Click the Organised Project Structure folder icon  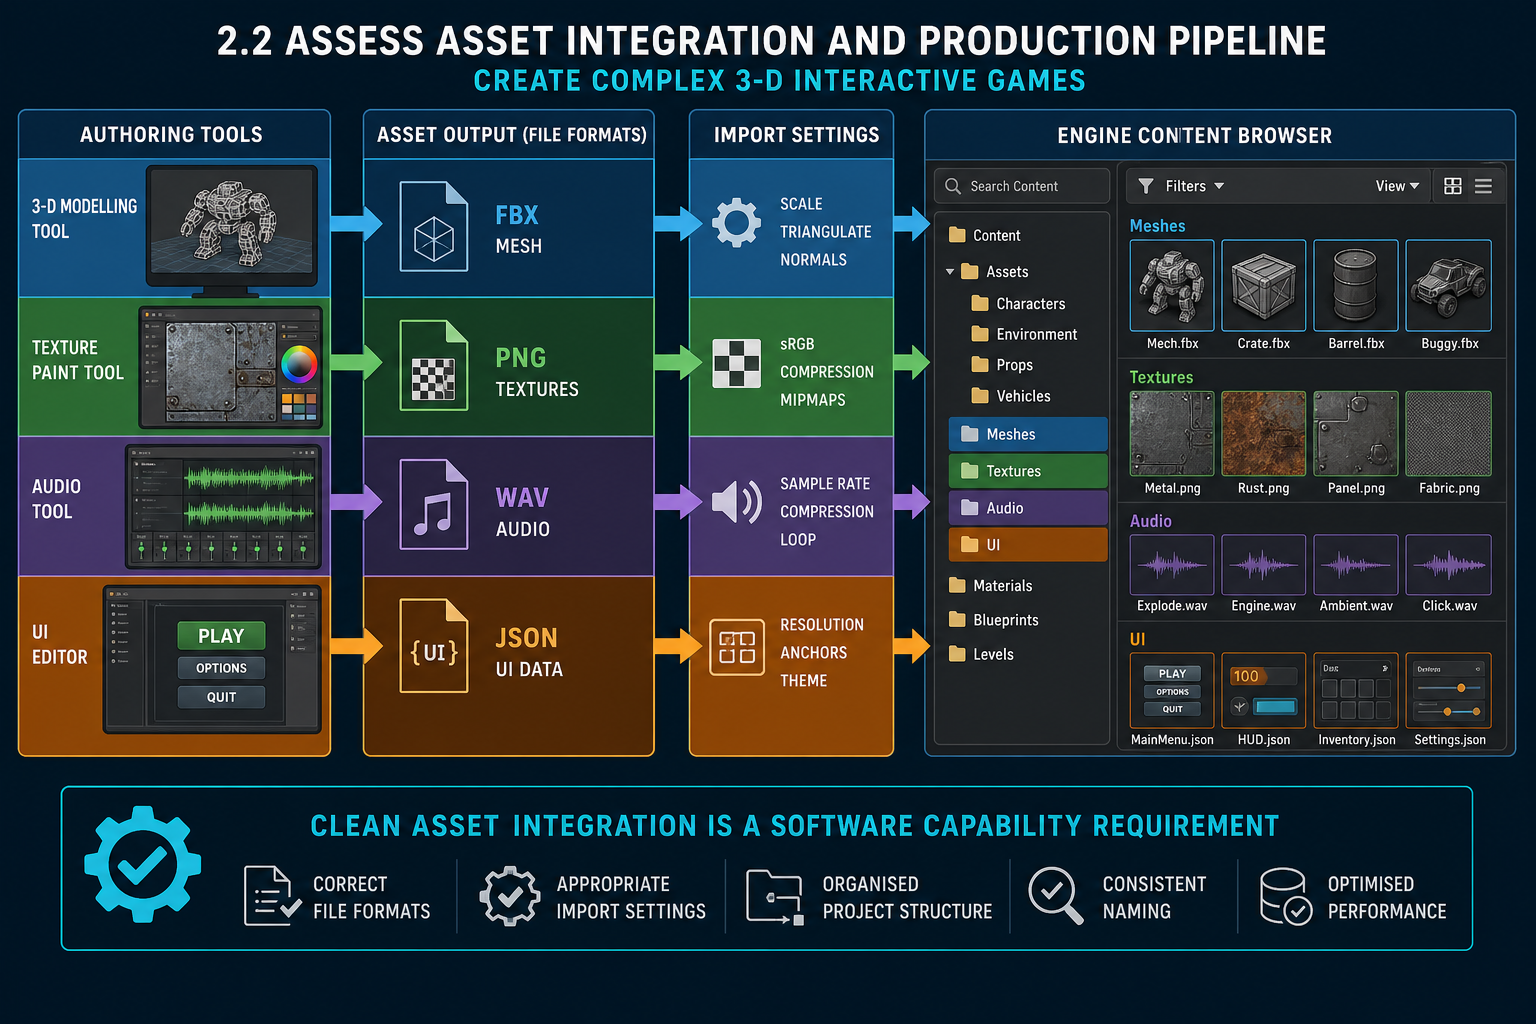coord(775,897)
